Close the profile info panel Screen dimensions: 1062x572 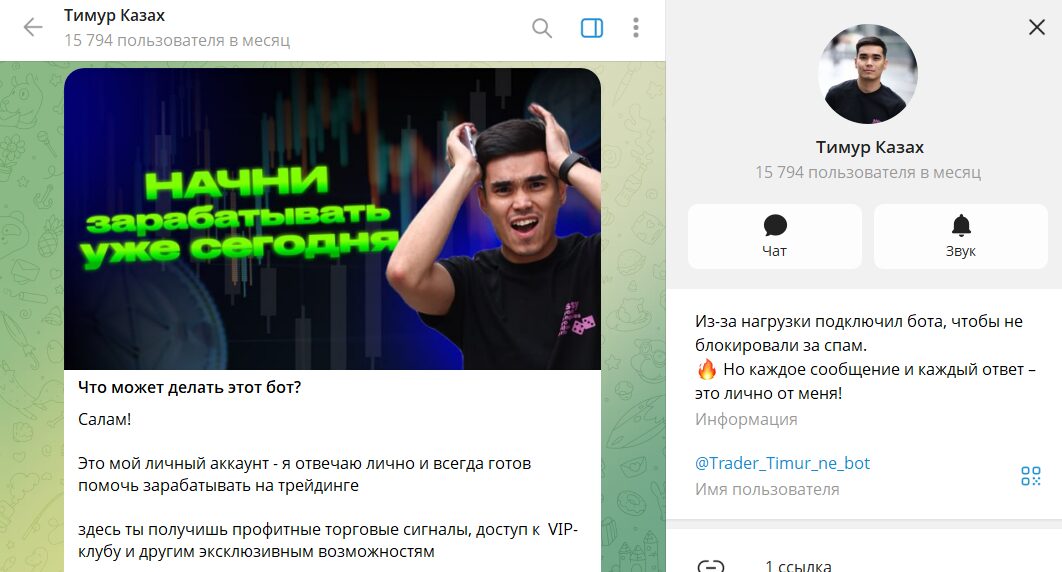coord(1037,27)
